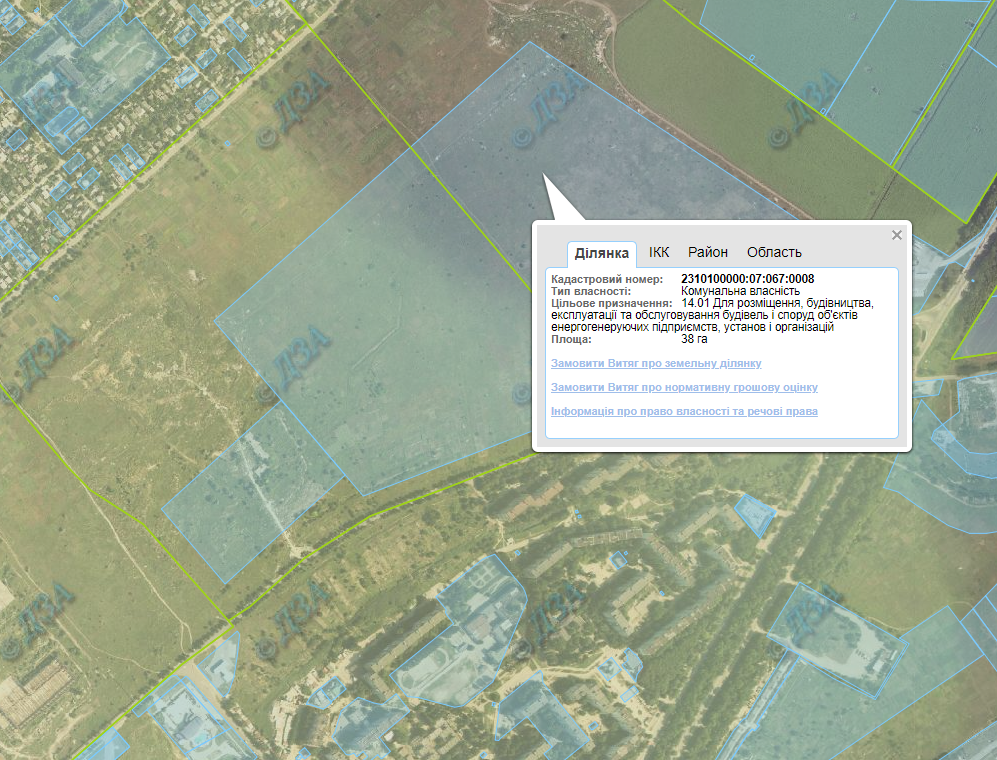Viewport: 997px width, 760px height.
Task: Click the Площа value 38 га
Action: tap(694, 339)
